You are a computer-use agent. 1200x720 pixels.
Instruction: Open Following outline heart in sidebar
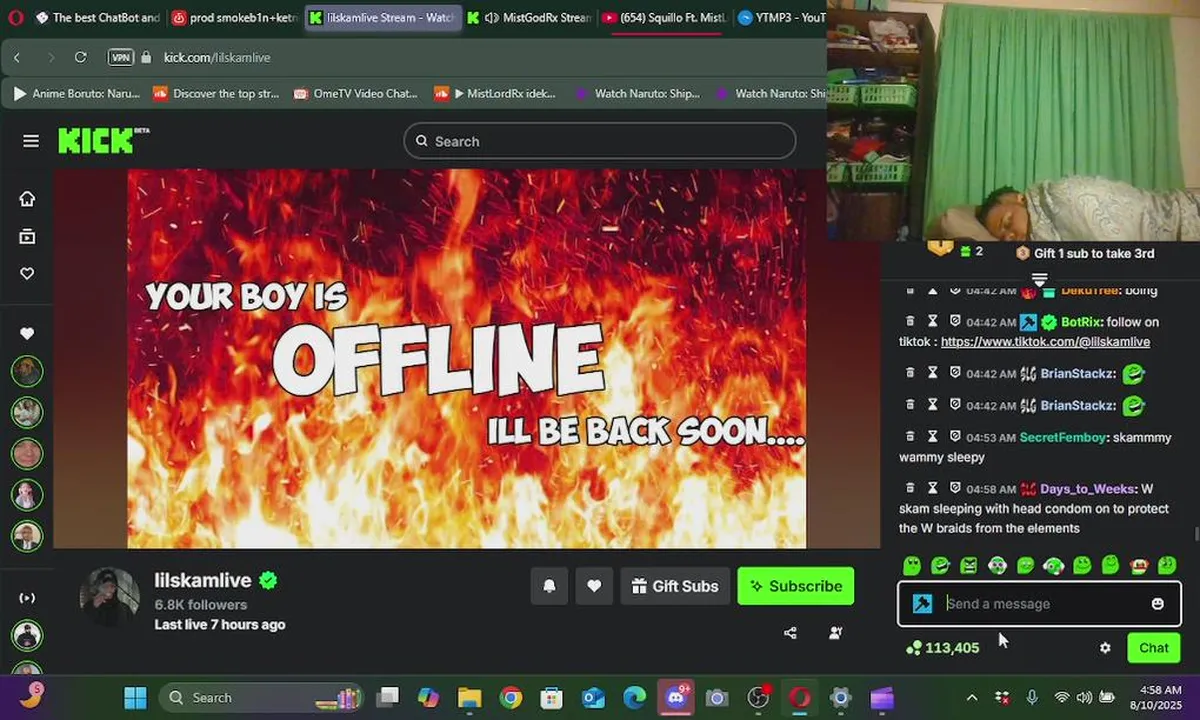click(27, 273)
